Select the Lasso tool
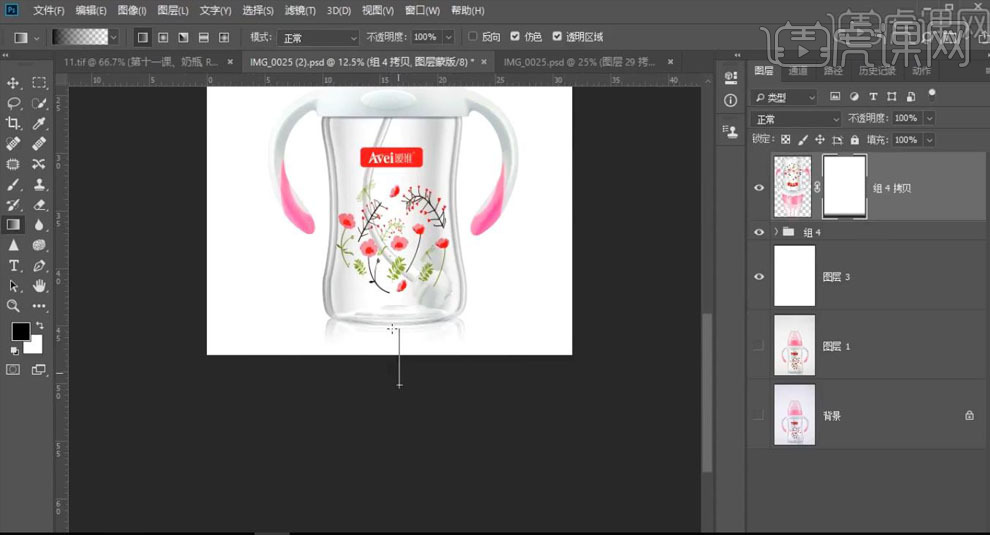Screen dimensions: 990x535 tap(14, 103)
